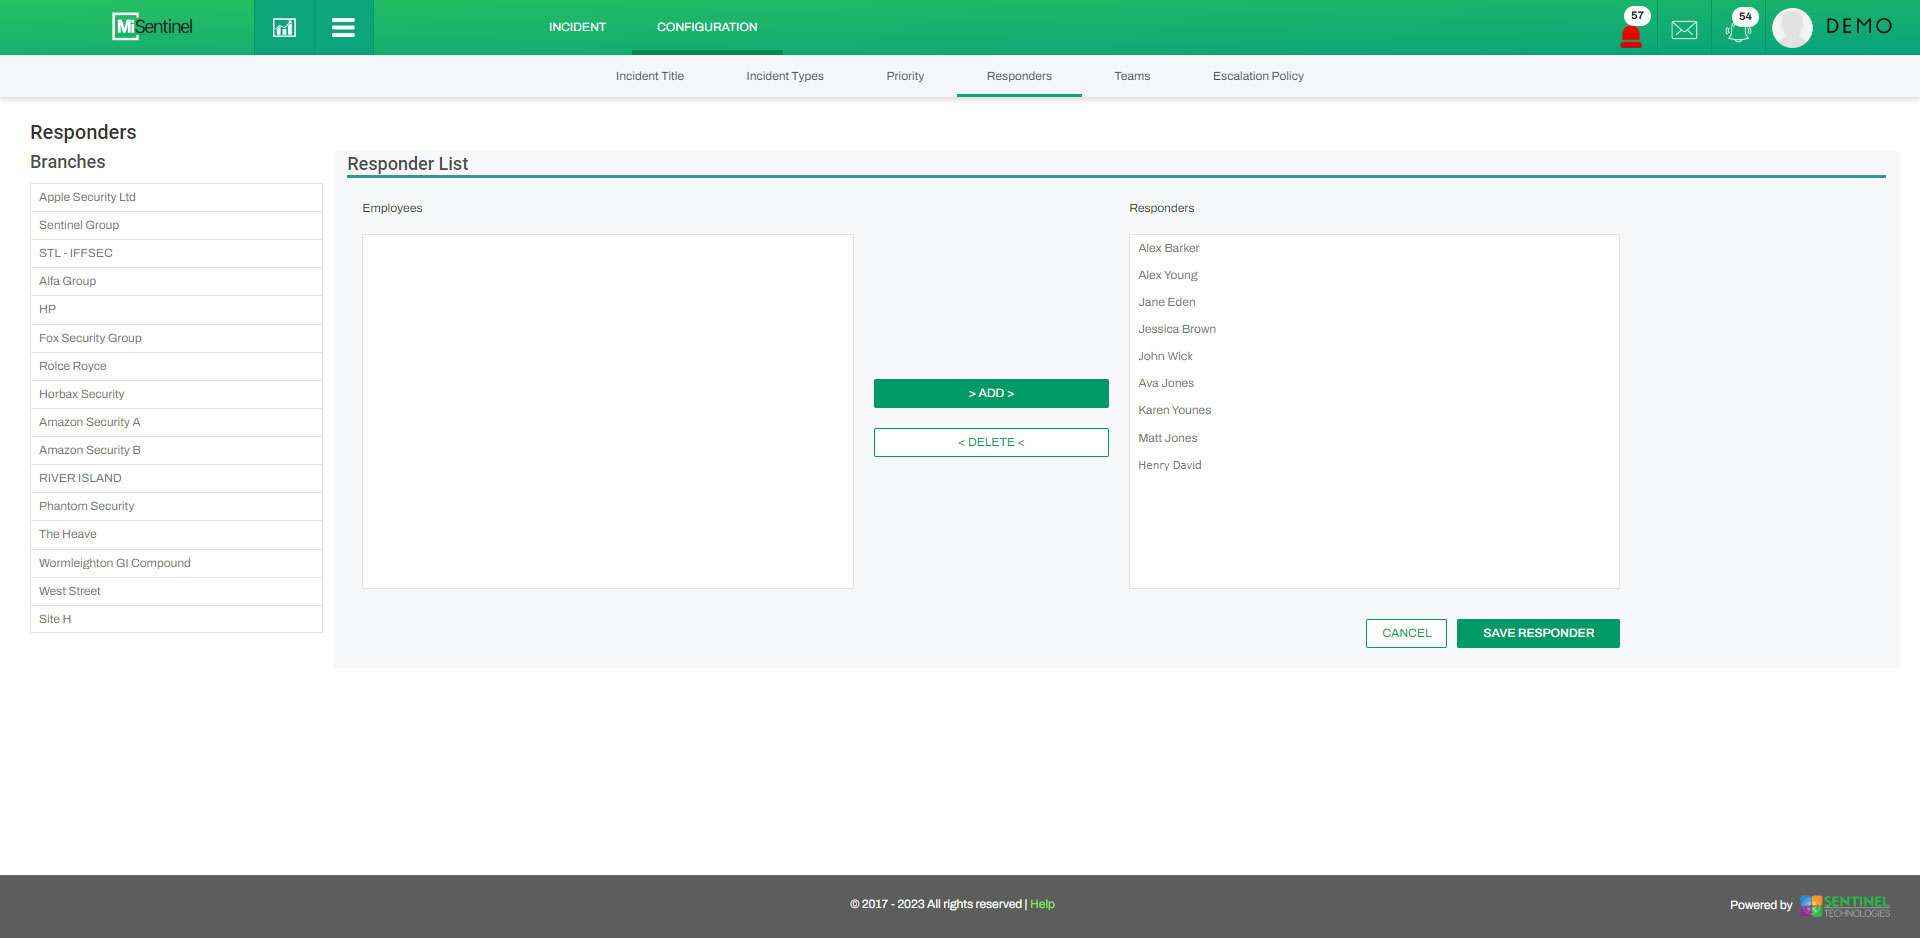
Task: Go to the Incident Types tab
Action: coord(784,76)
